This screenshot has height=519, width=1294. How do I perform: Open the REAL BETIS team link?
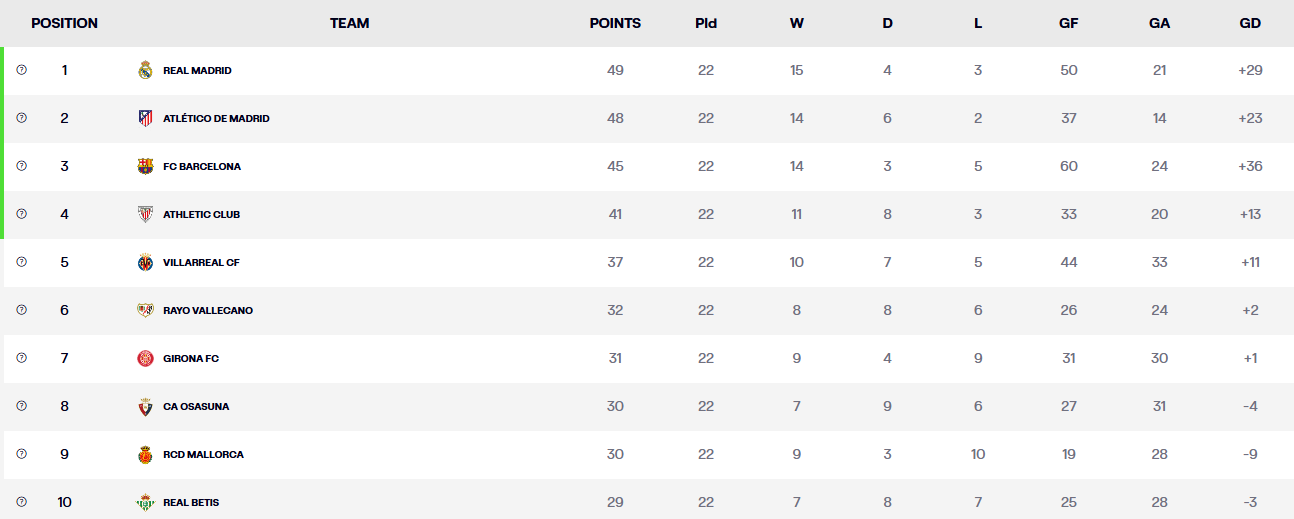click(191, 503)
